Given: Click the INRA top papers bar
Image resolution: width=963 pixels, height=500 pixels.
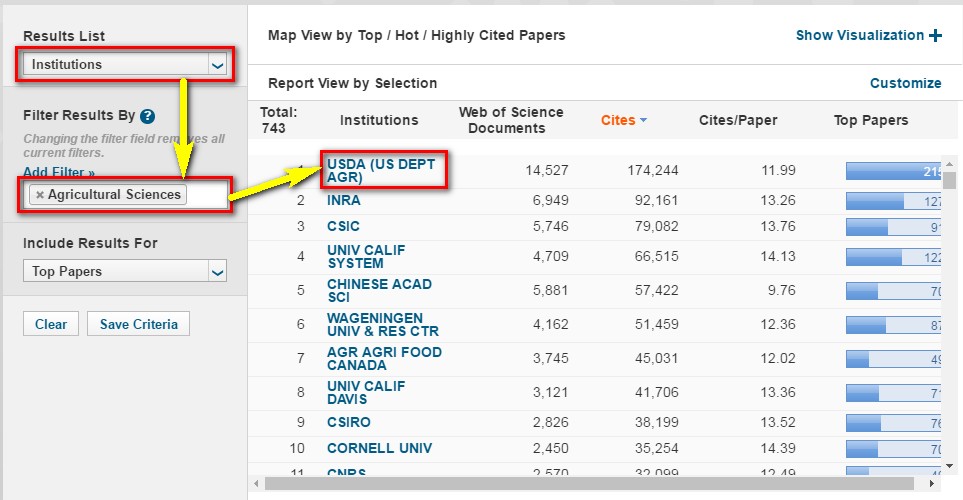Looking at the screenshot, I should click(x=893, y=201).
